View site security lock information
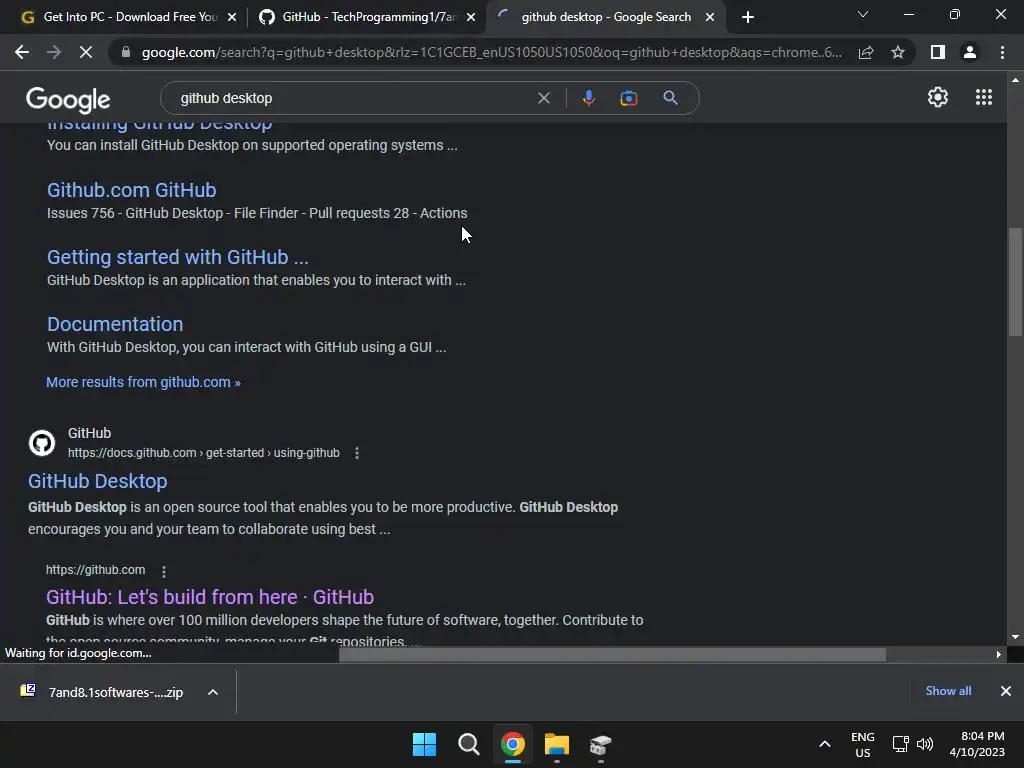This screenshot has width=1024, height=768. [125, 52]
